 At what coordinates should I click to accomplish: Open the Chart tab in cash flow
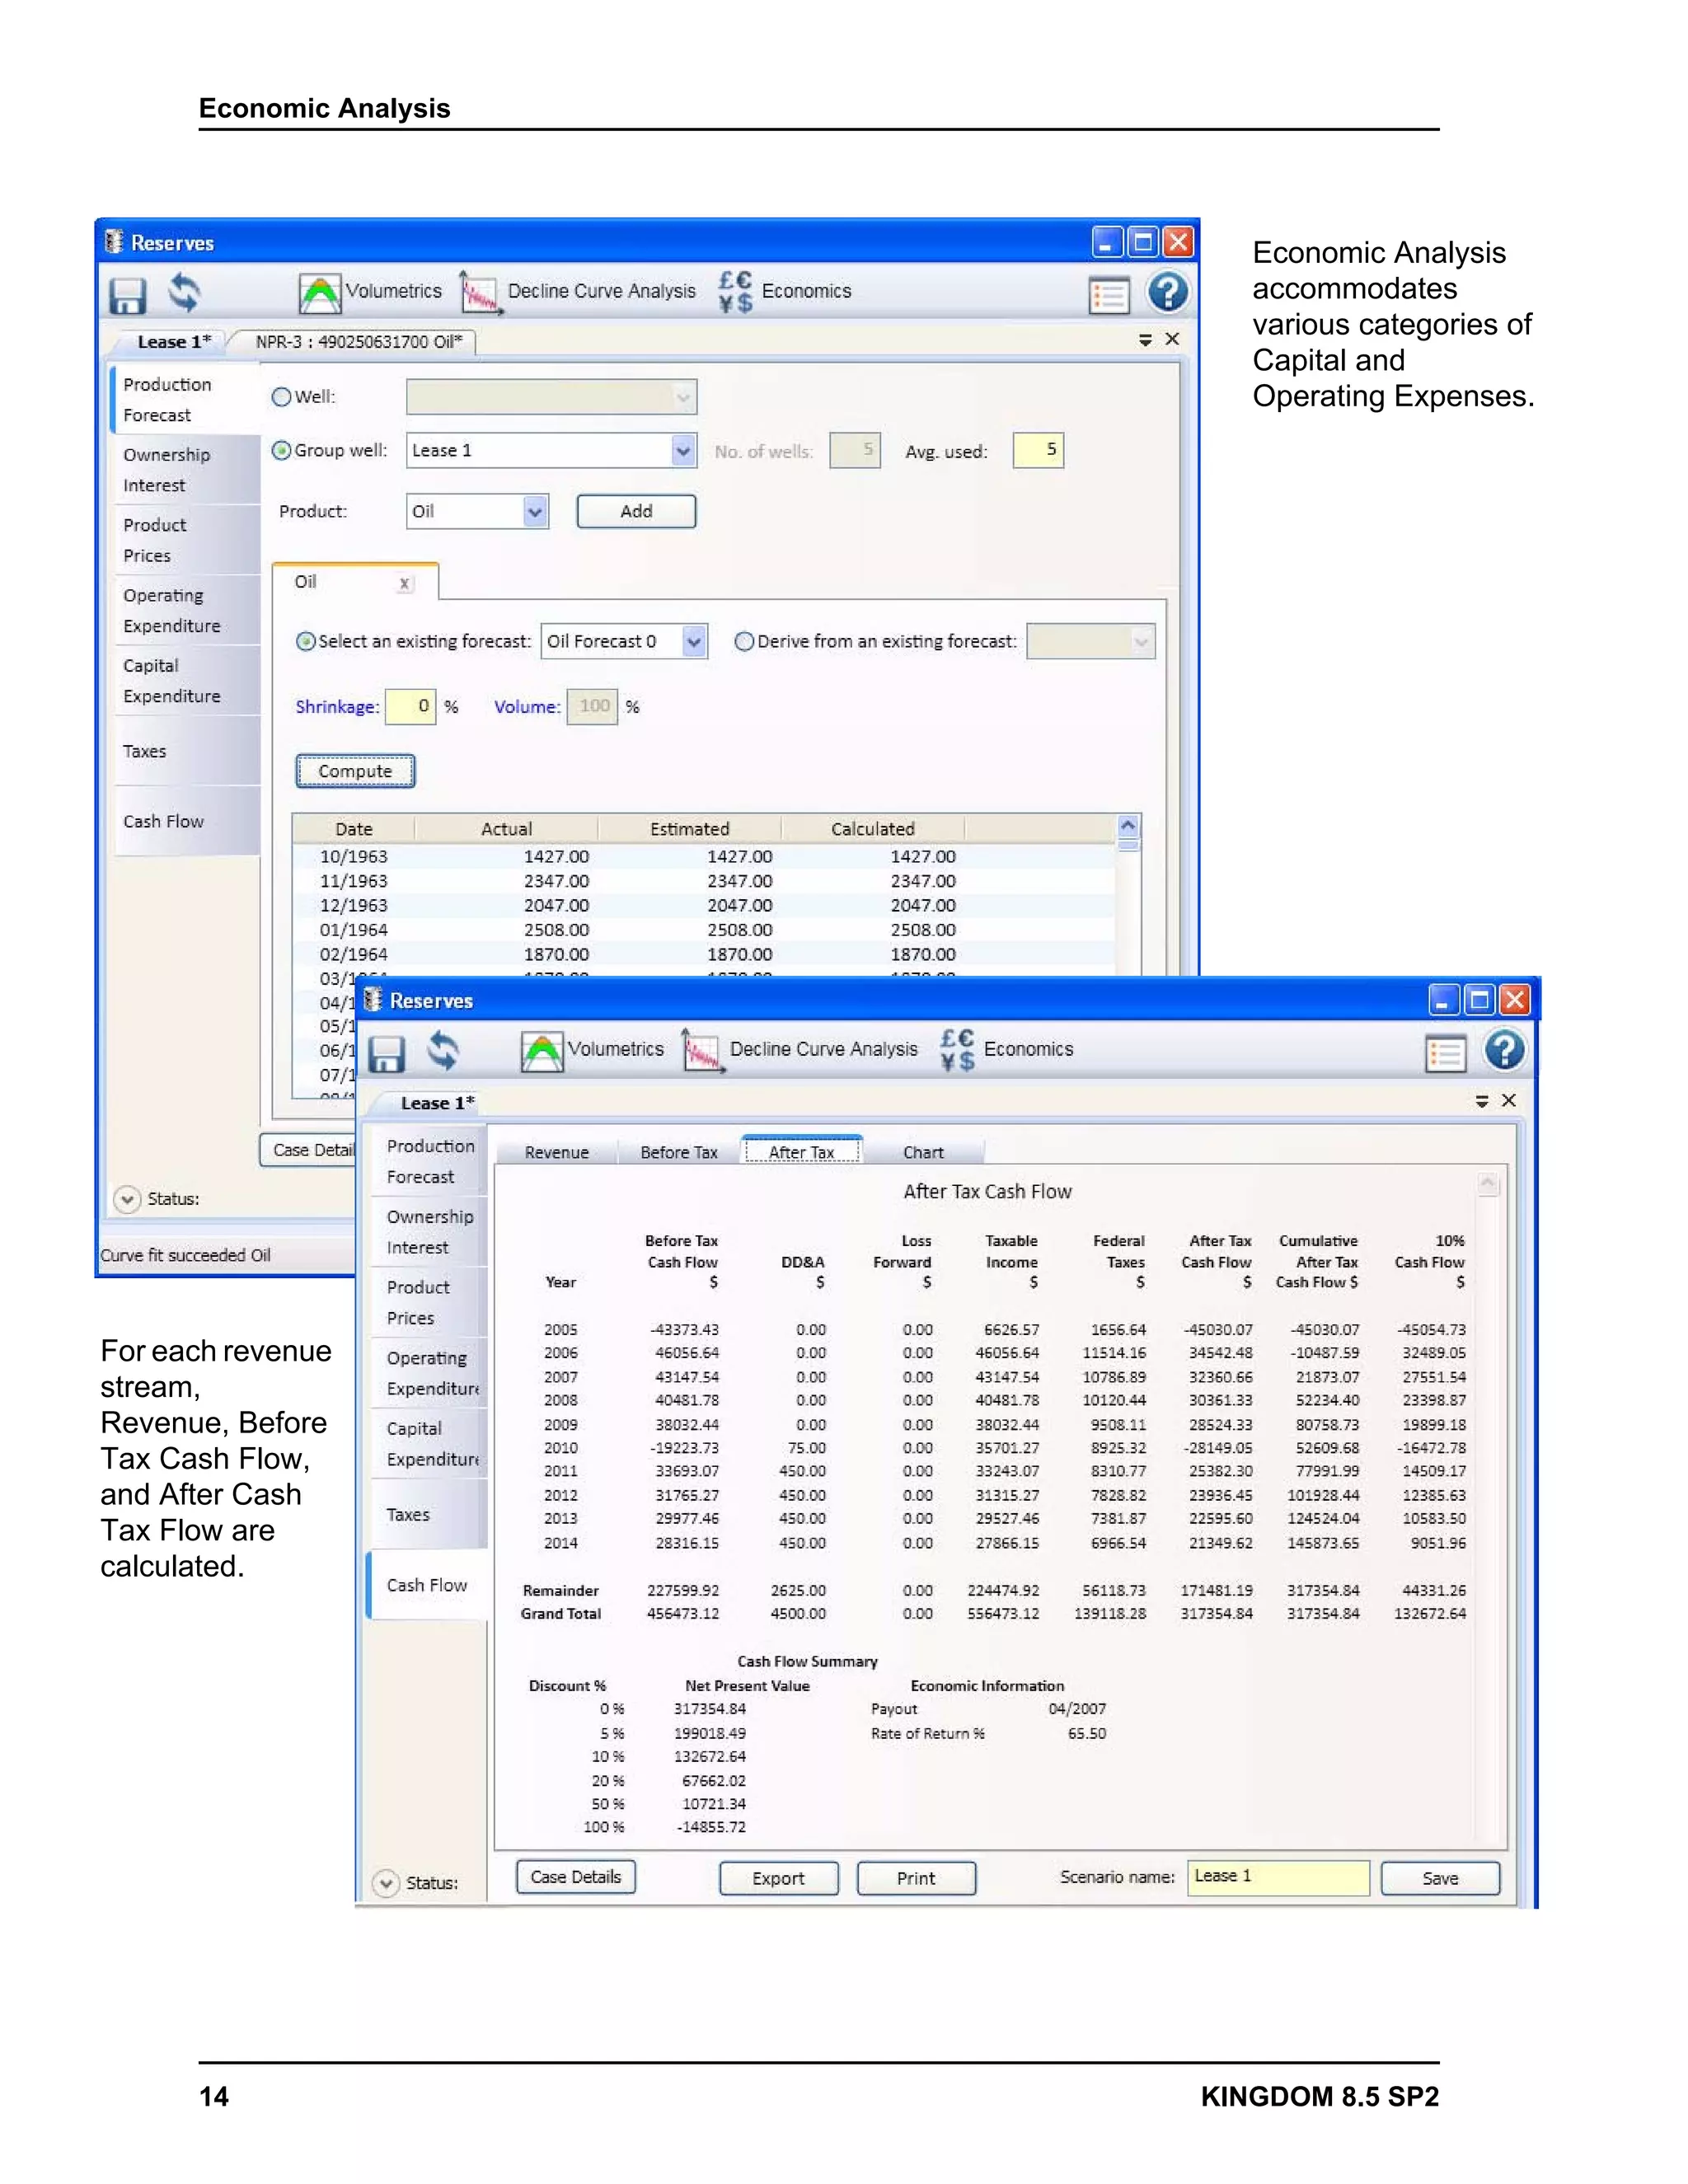(x=922, y=1152)
